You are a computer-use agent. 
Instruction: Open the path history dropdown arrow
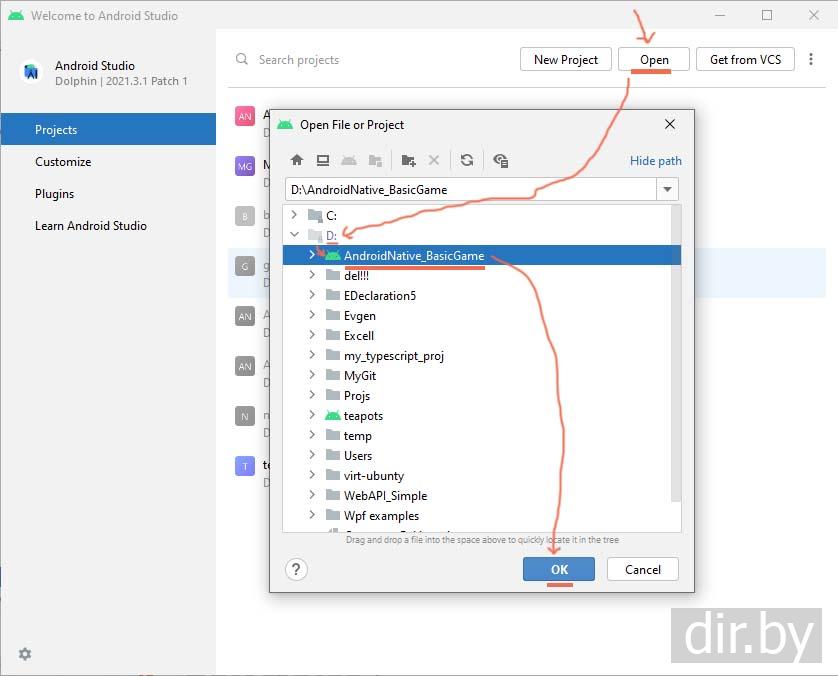[667, 189]
